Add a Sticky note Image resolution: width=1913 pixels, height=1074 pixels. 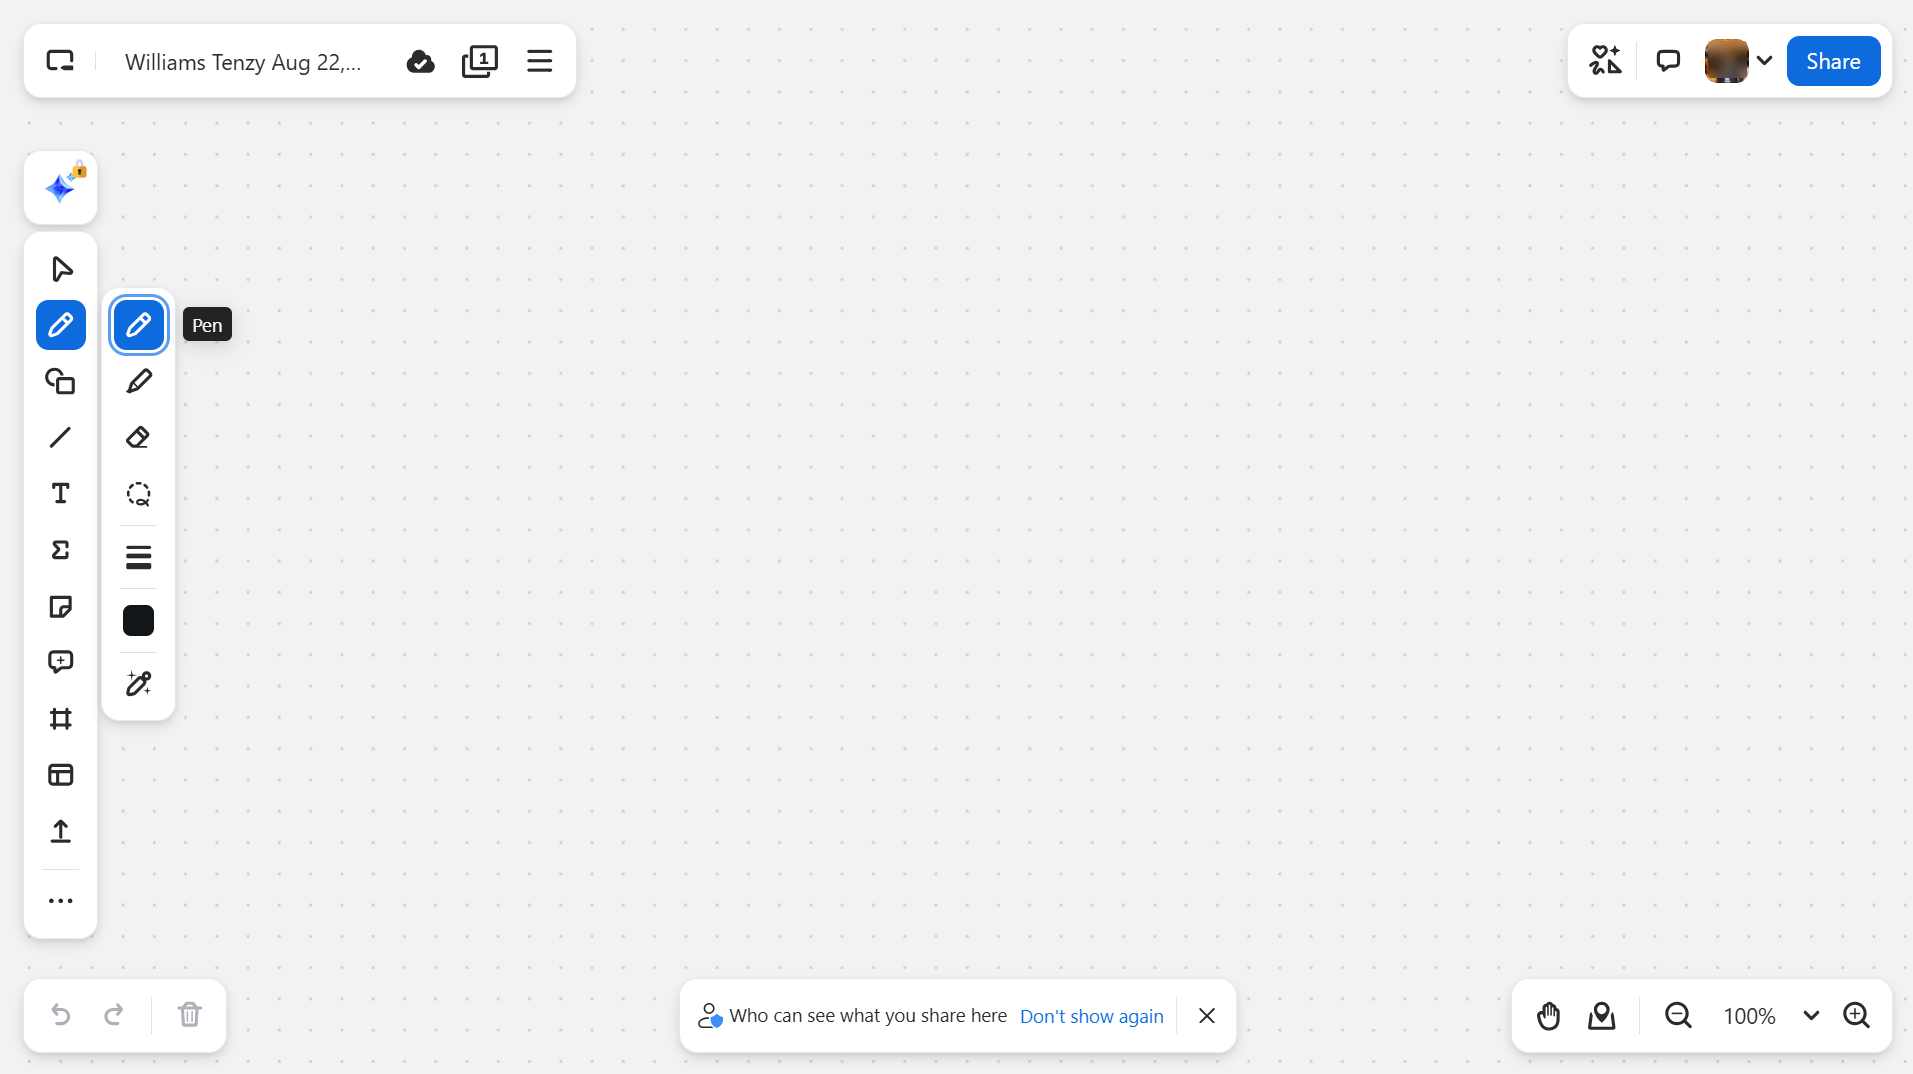click(61, 606)
